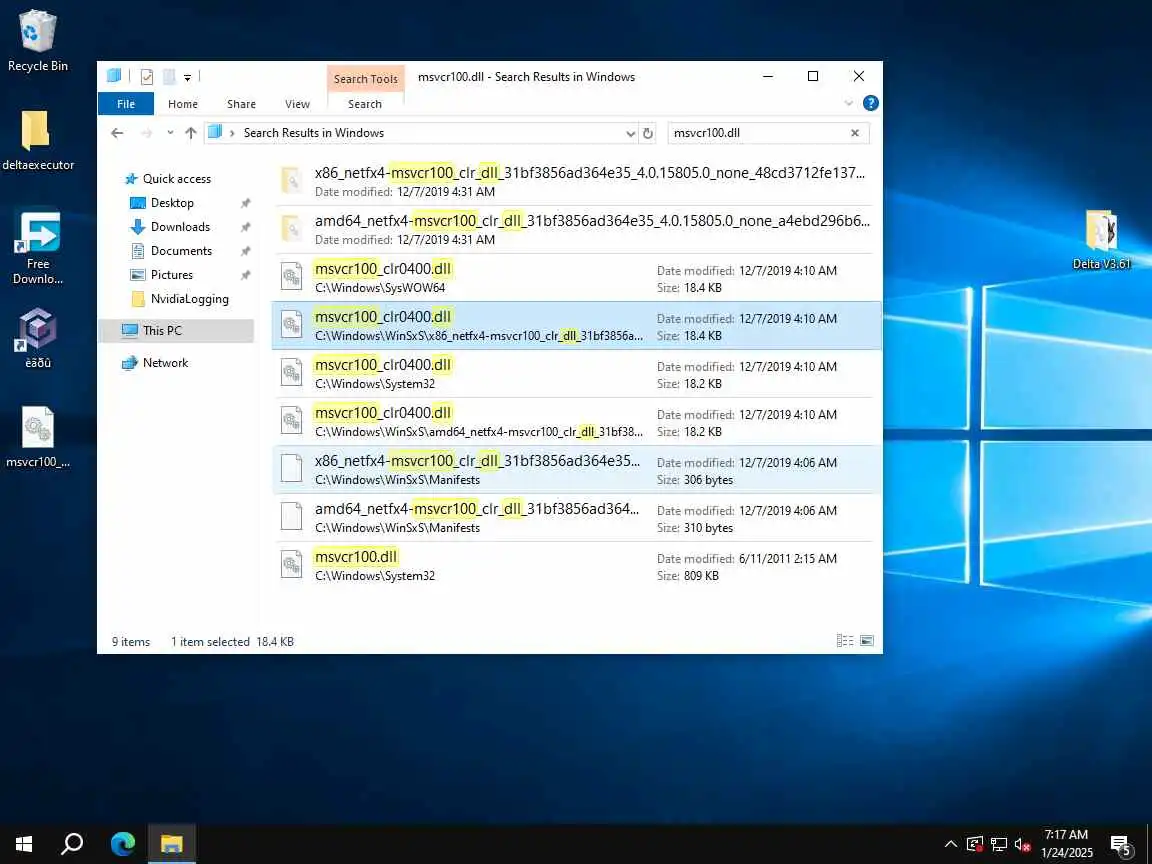
Task: Switch to the Share ribbon tab
Action: [x=241, y=104]
